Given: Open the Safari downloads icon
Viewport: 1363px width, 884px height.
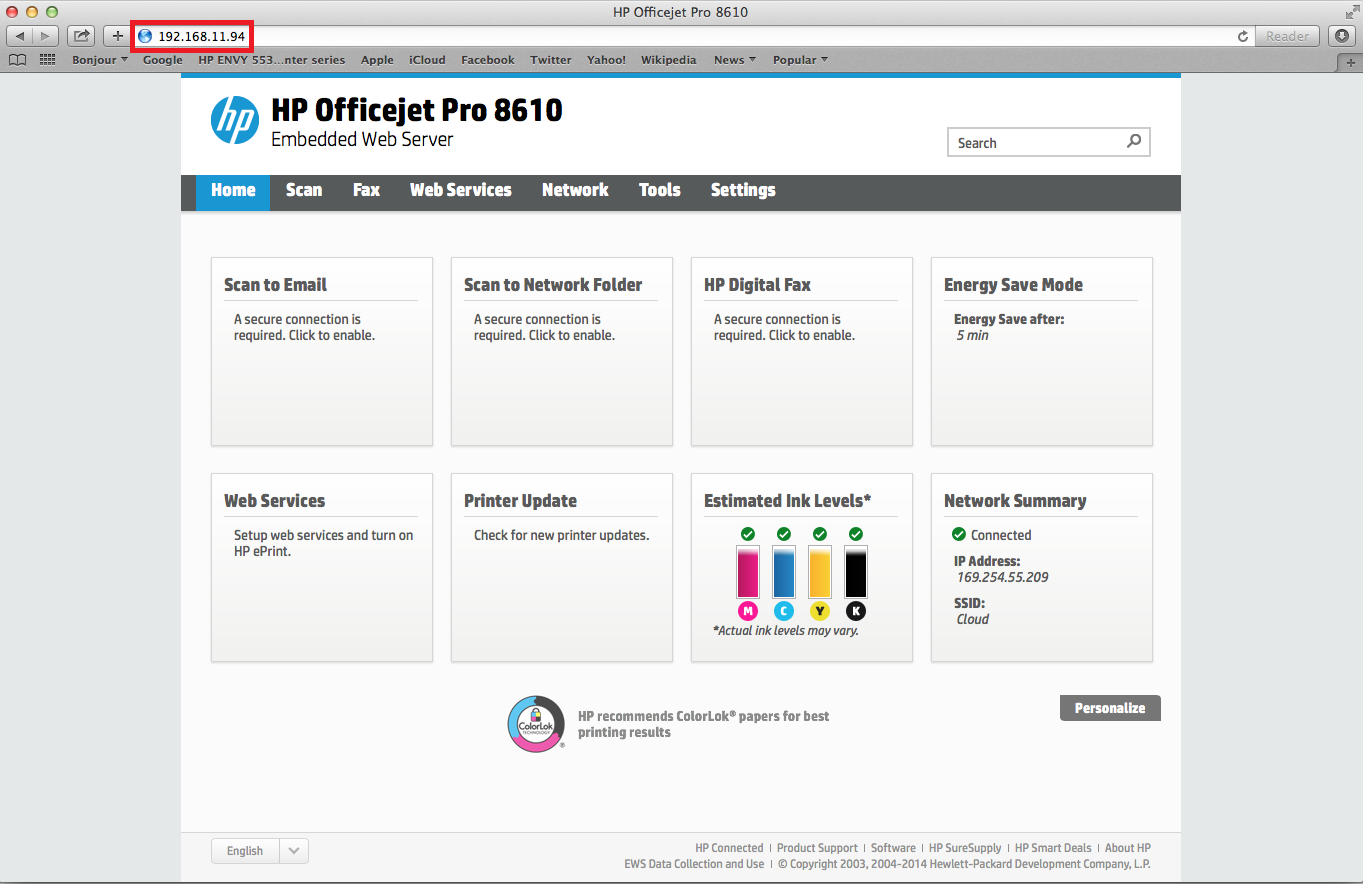Looking at the screenshot, I should pos(1342,36).
